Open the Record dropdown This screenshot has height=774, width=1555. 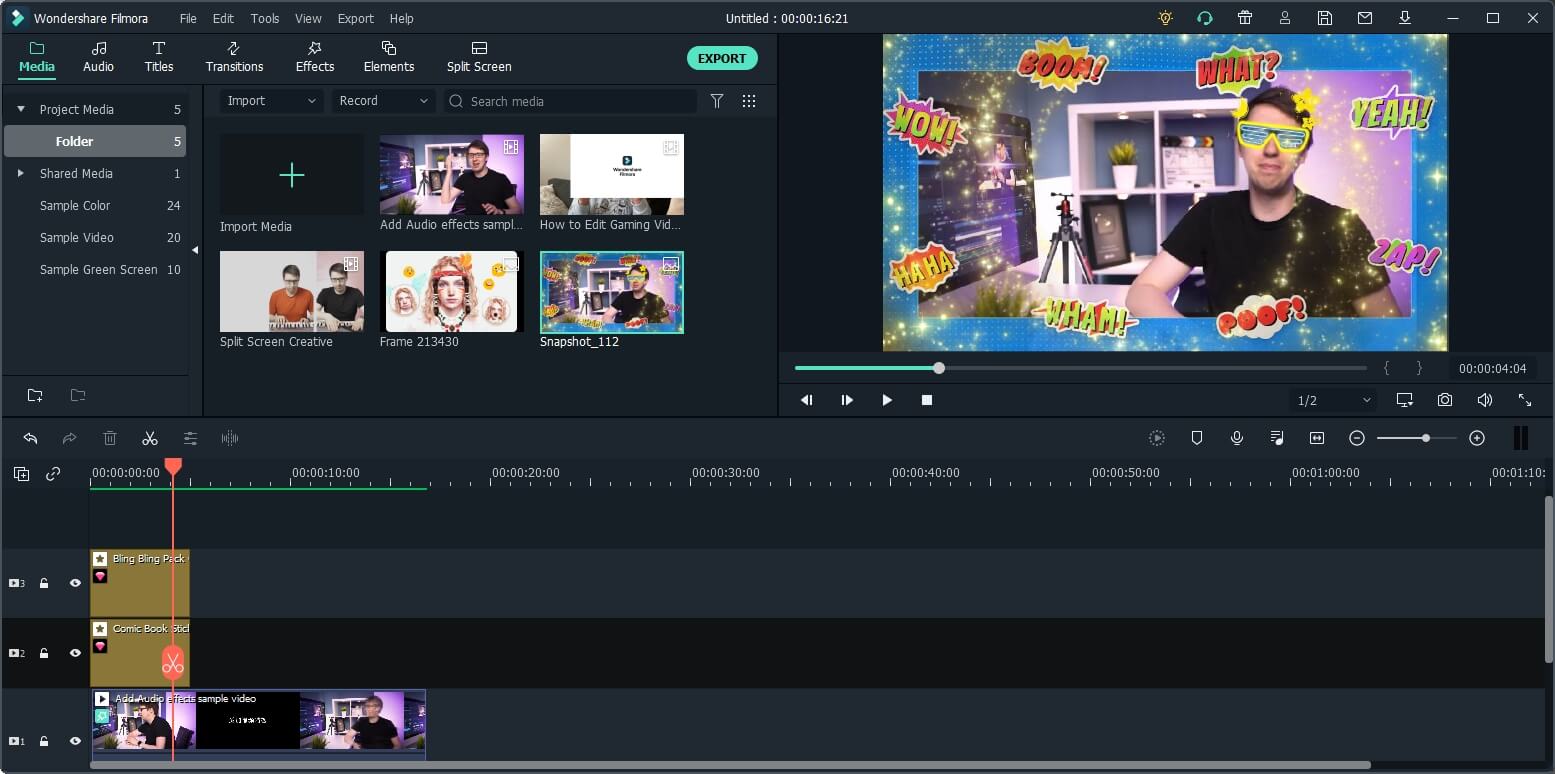click(384, 101)
